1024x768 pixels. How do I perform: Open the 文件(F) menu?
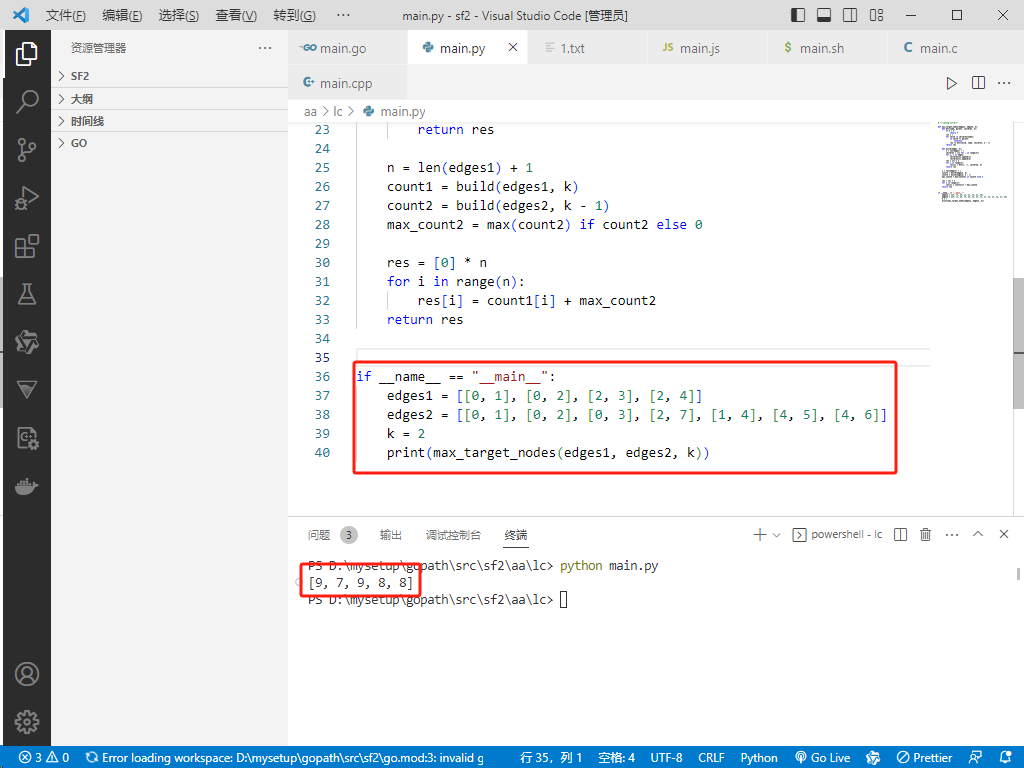(65, 15)
